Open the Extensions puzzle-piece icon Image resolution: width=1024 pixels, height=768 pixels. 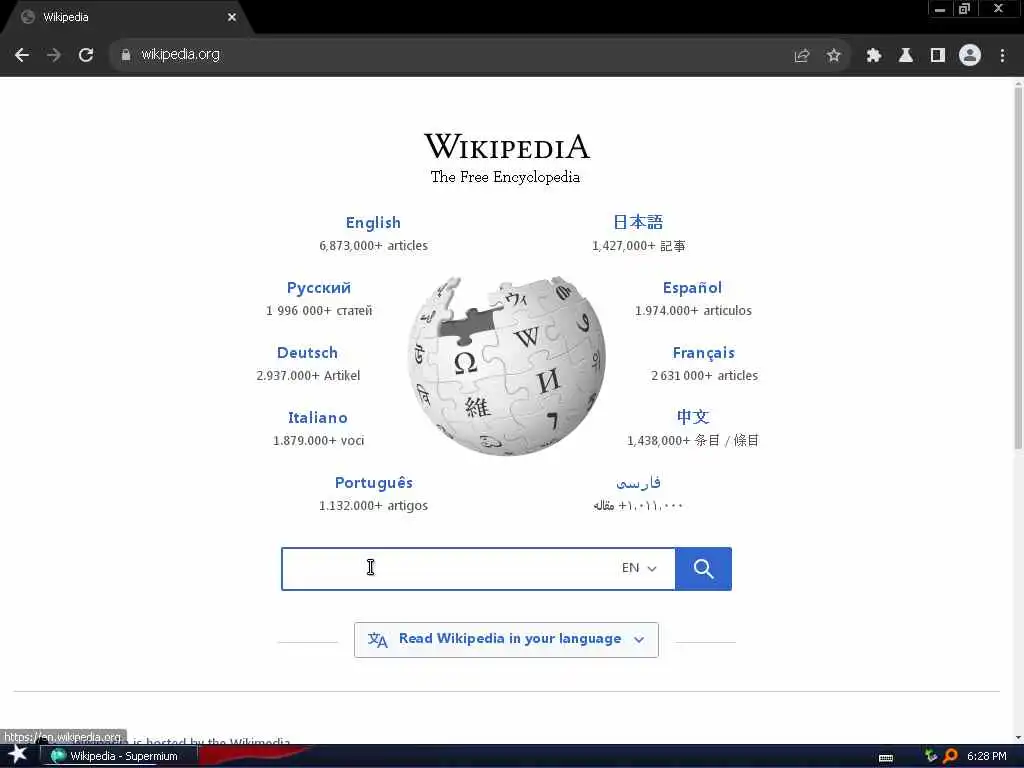tap(874, 56)
